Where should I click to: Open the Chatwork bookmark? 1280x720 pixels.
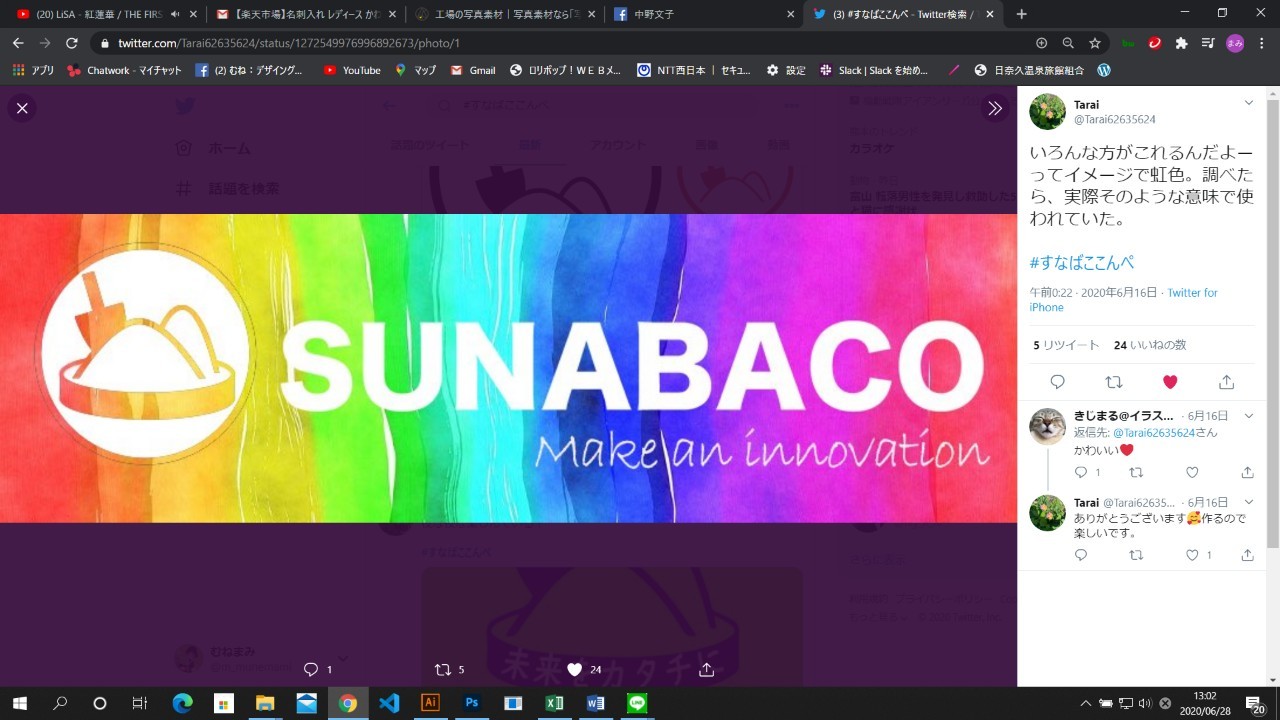tap(124, 70)
